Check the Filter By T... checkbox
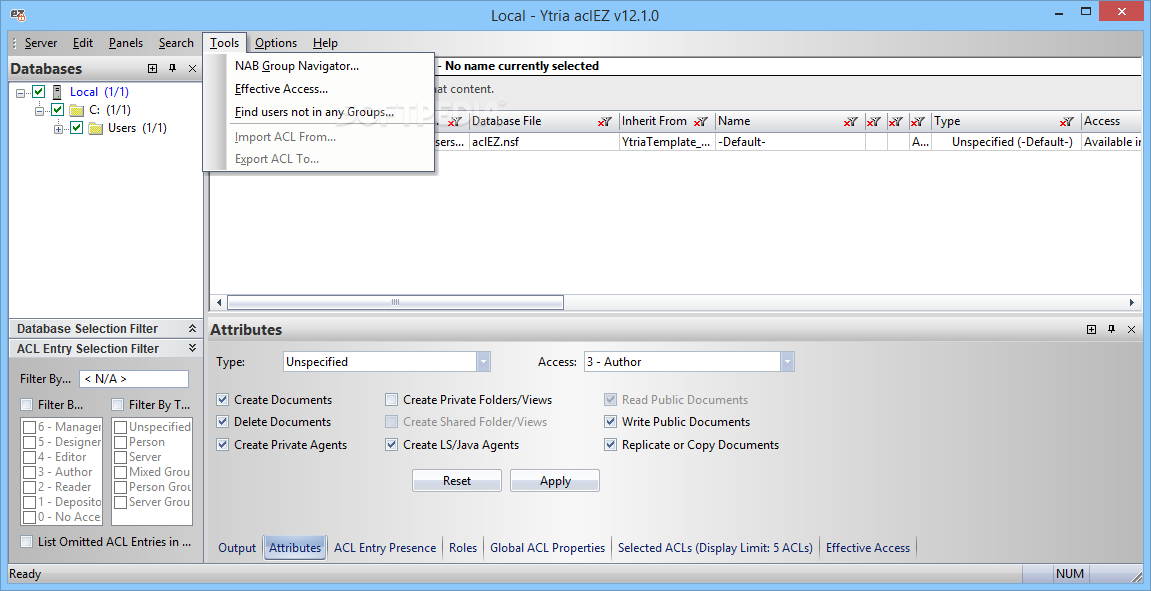The image size is (1151, 591). pos(117,405)
